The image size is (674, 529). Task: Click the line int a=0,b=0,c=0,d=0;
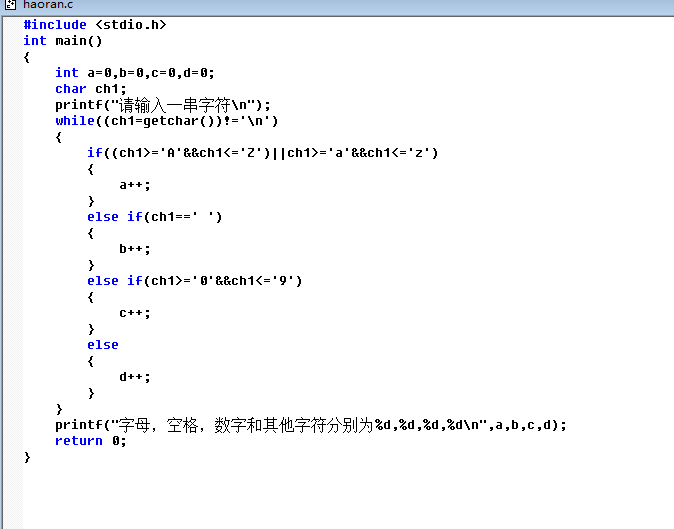click(x=135, y=73)
